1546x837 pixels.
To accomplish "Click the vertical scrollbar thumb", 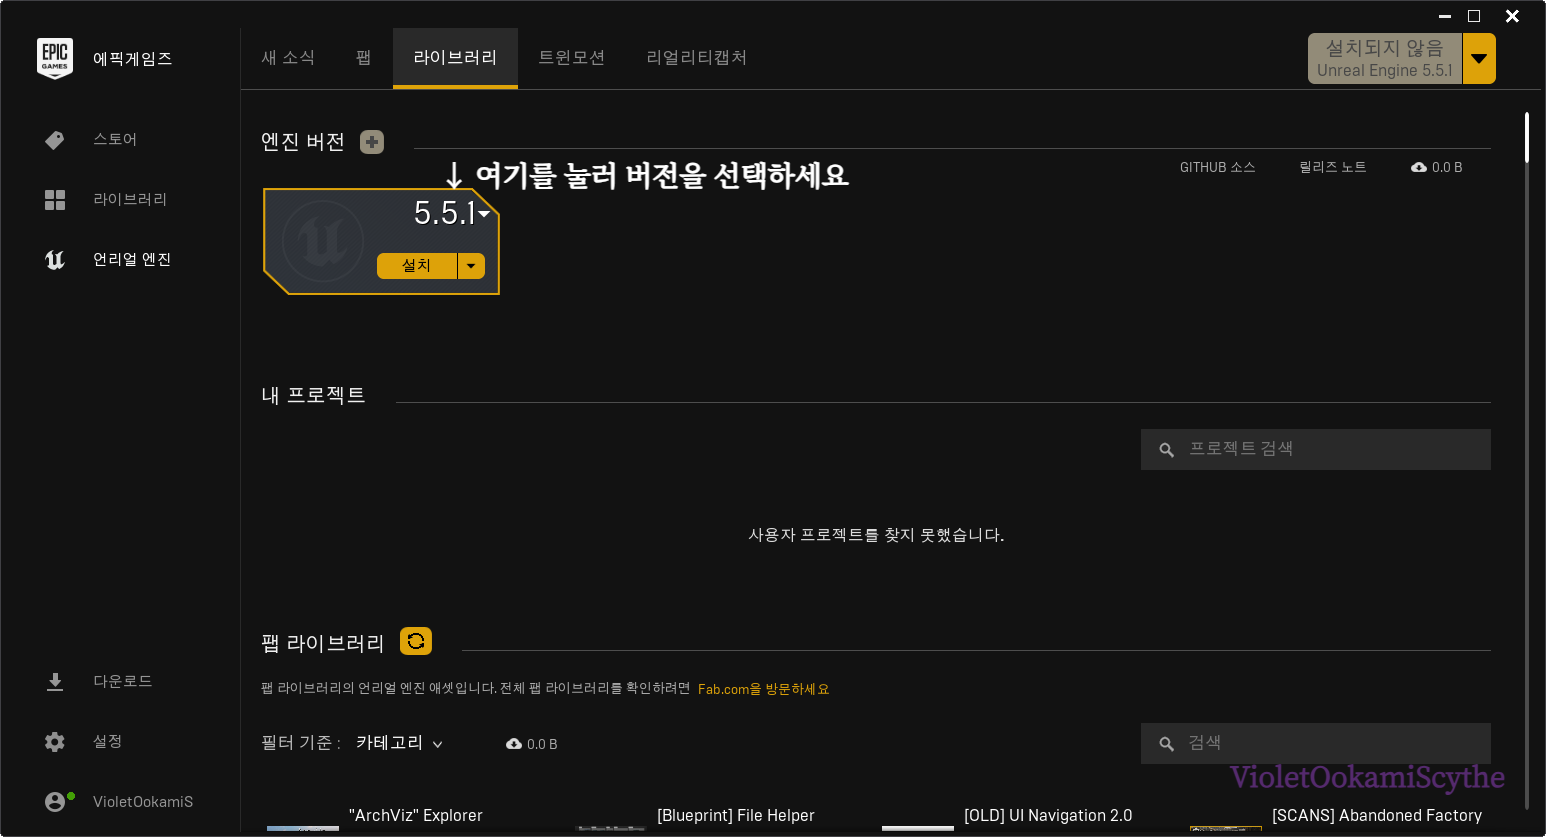I will (x=1527, y=138).
